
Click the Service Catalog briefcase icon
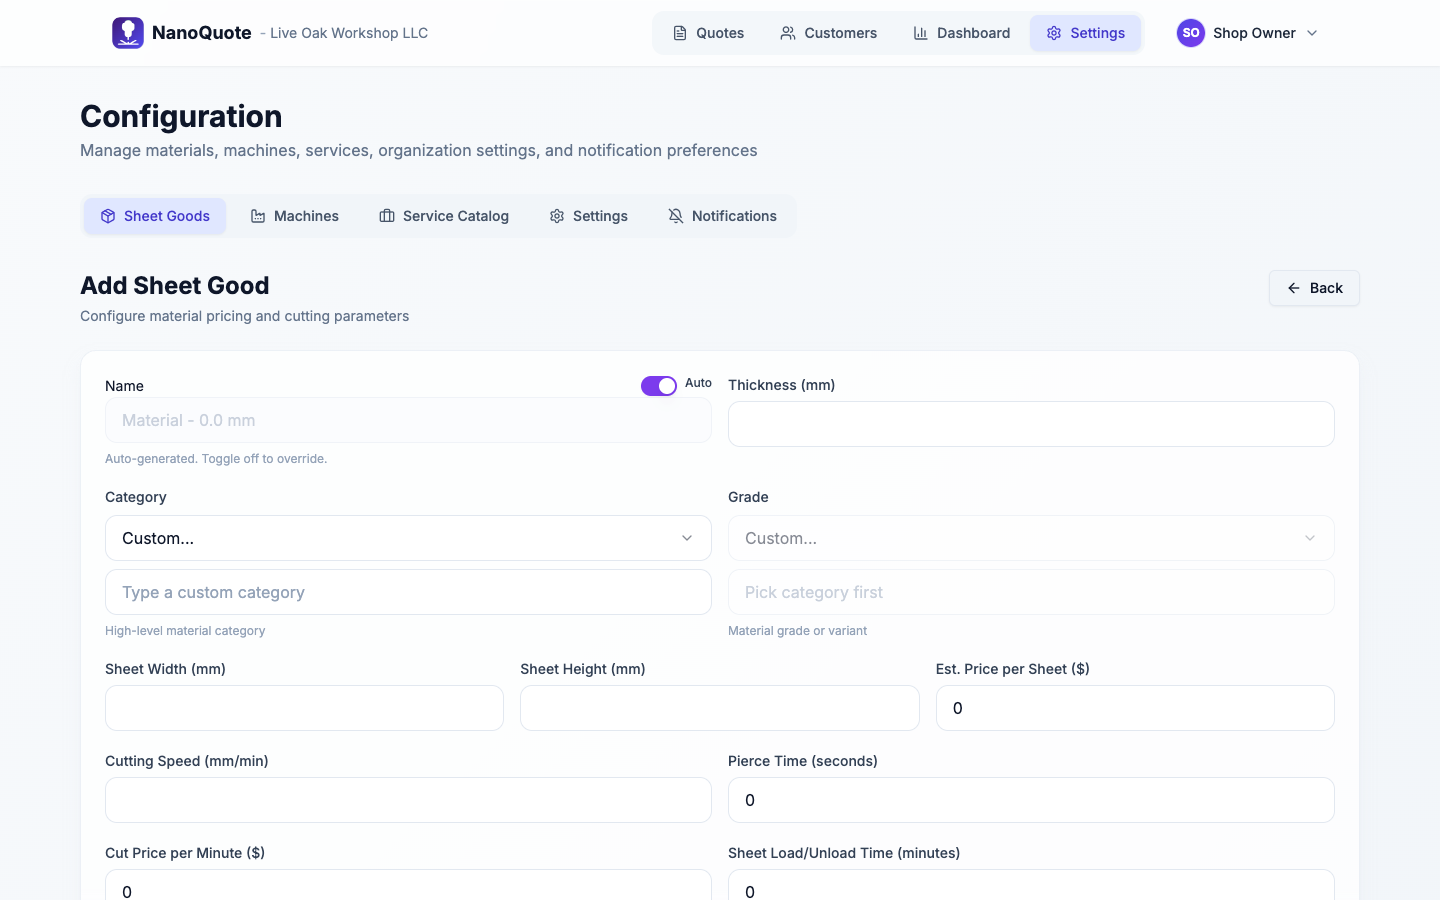pyautogui.click(x=387, y=216)
